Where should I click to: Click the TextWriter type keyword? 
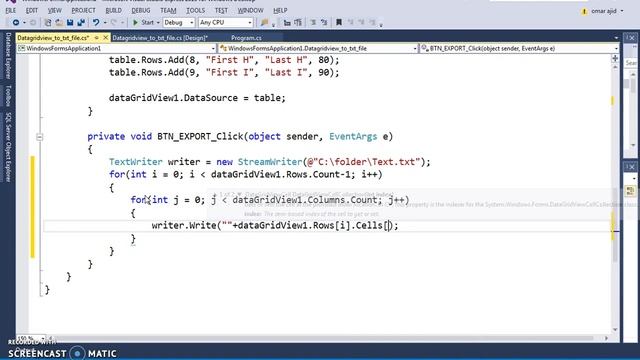click(x=136, y=162)
